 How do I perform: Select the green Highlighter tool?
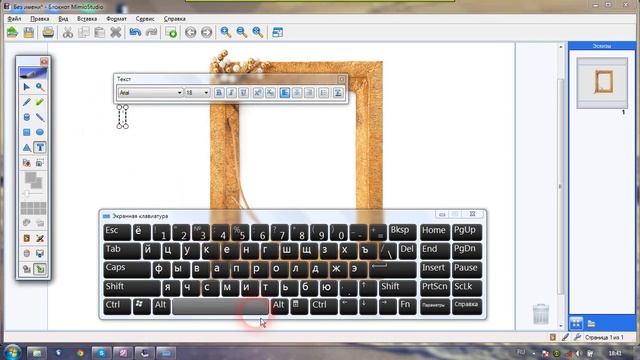[x=40, y=102]
